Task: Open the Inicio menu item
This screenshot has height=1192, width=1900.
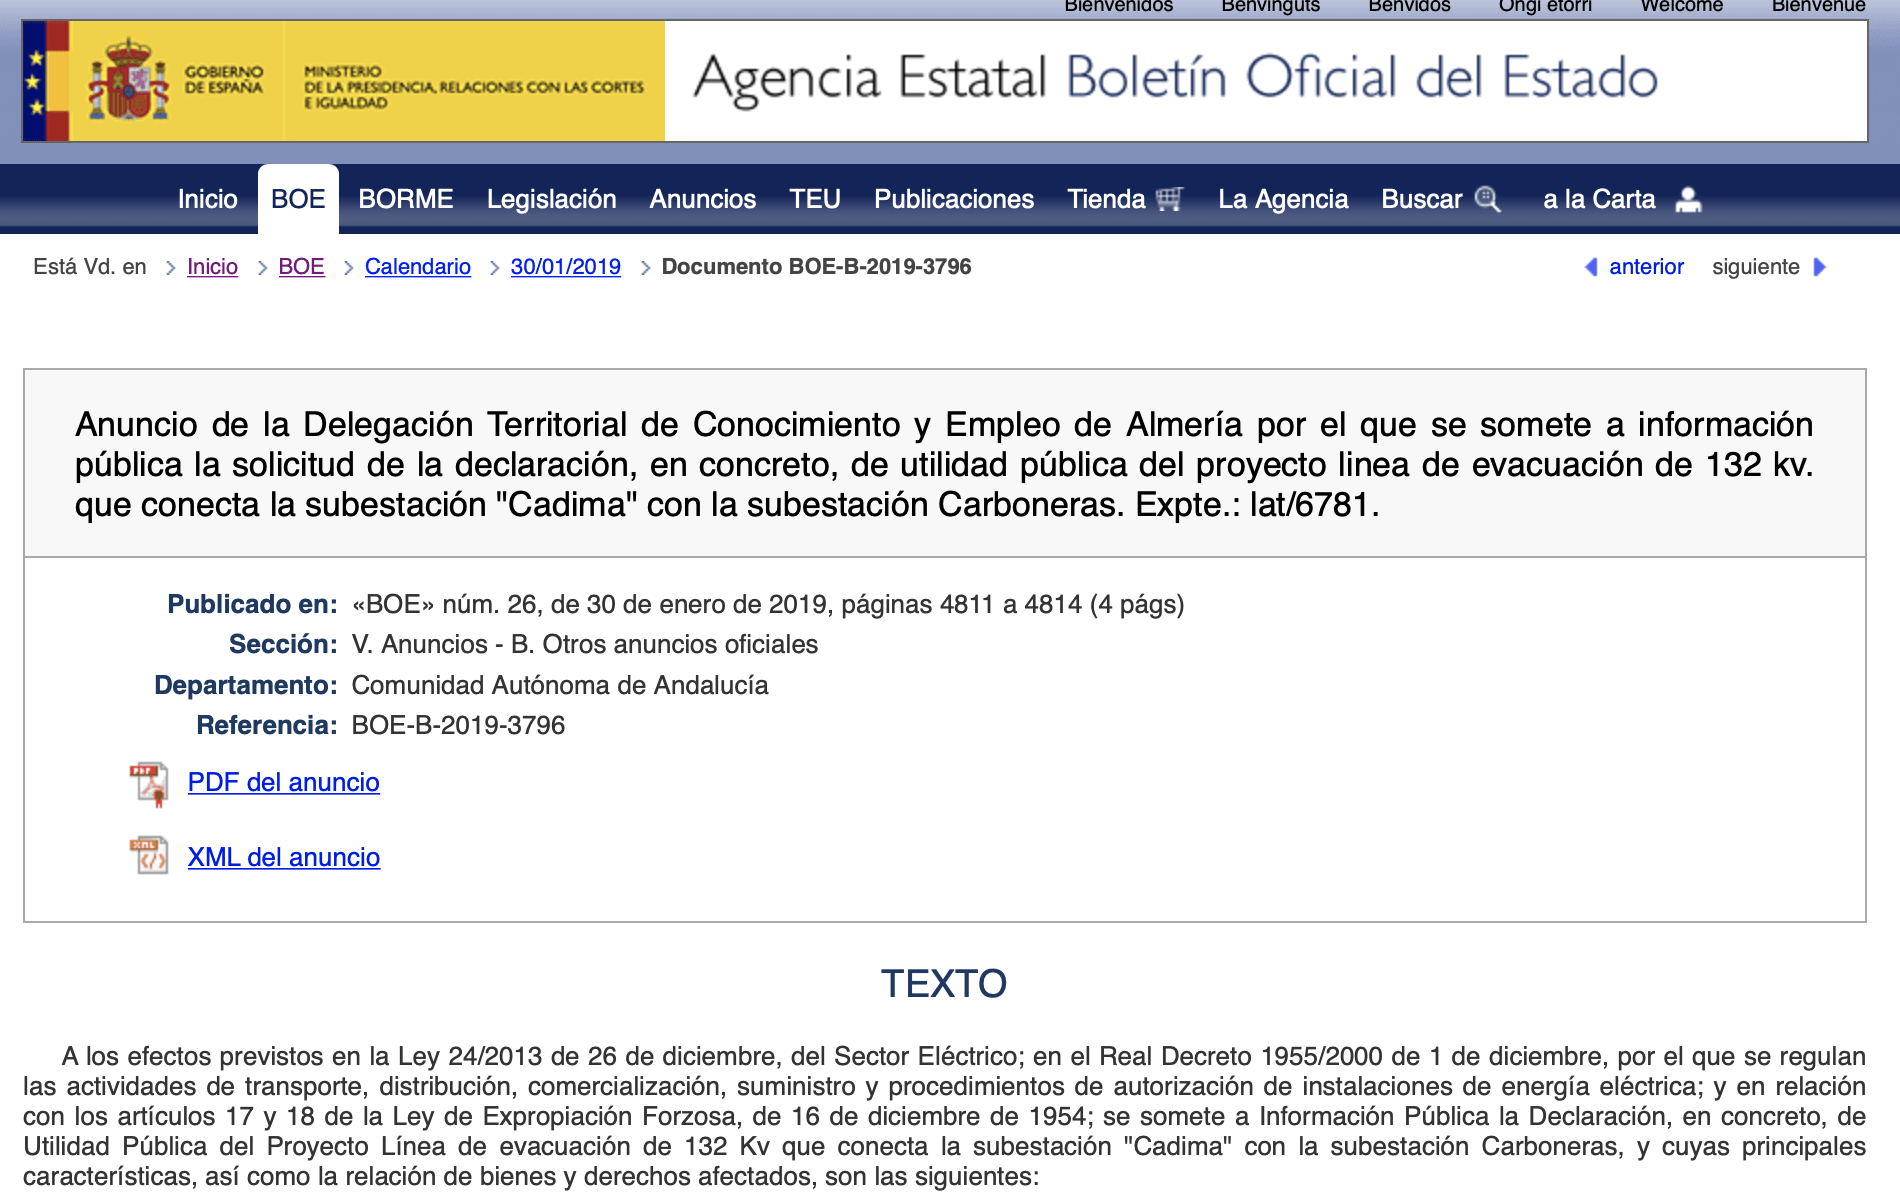Action: coord(208,199)
